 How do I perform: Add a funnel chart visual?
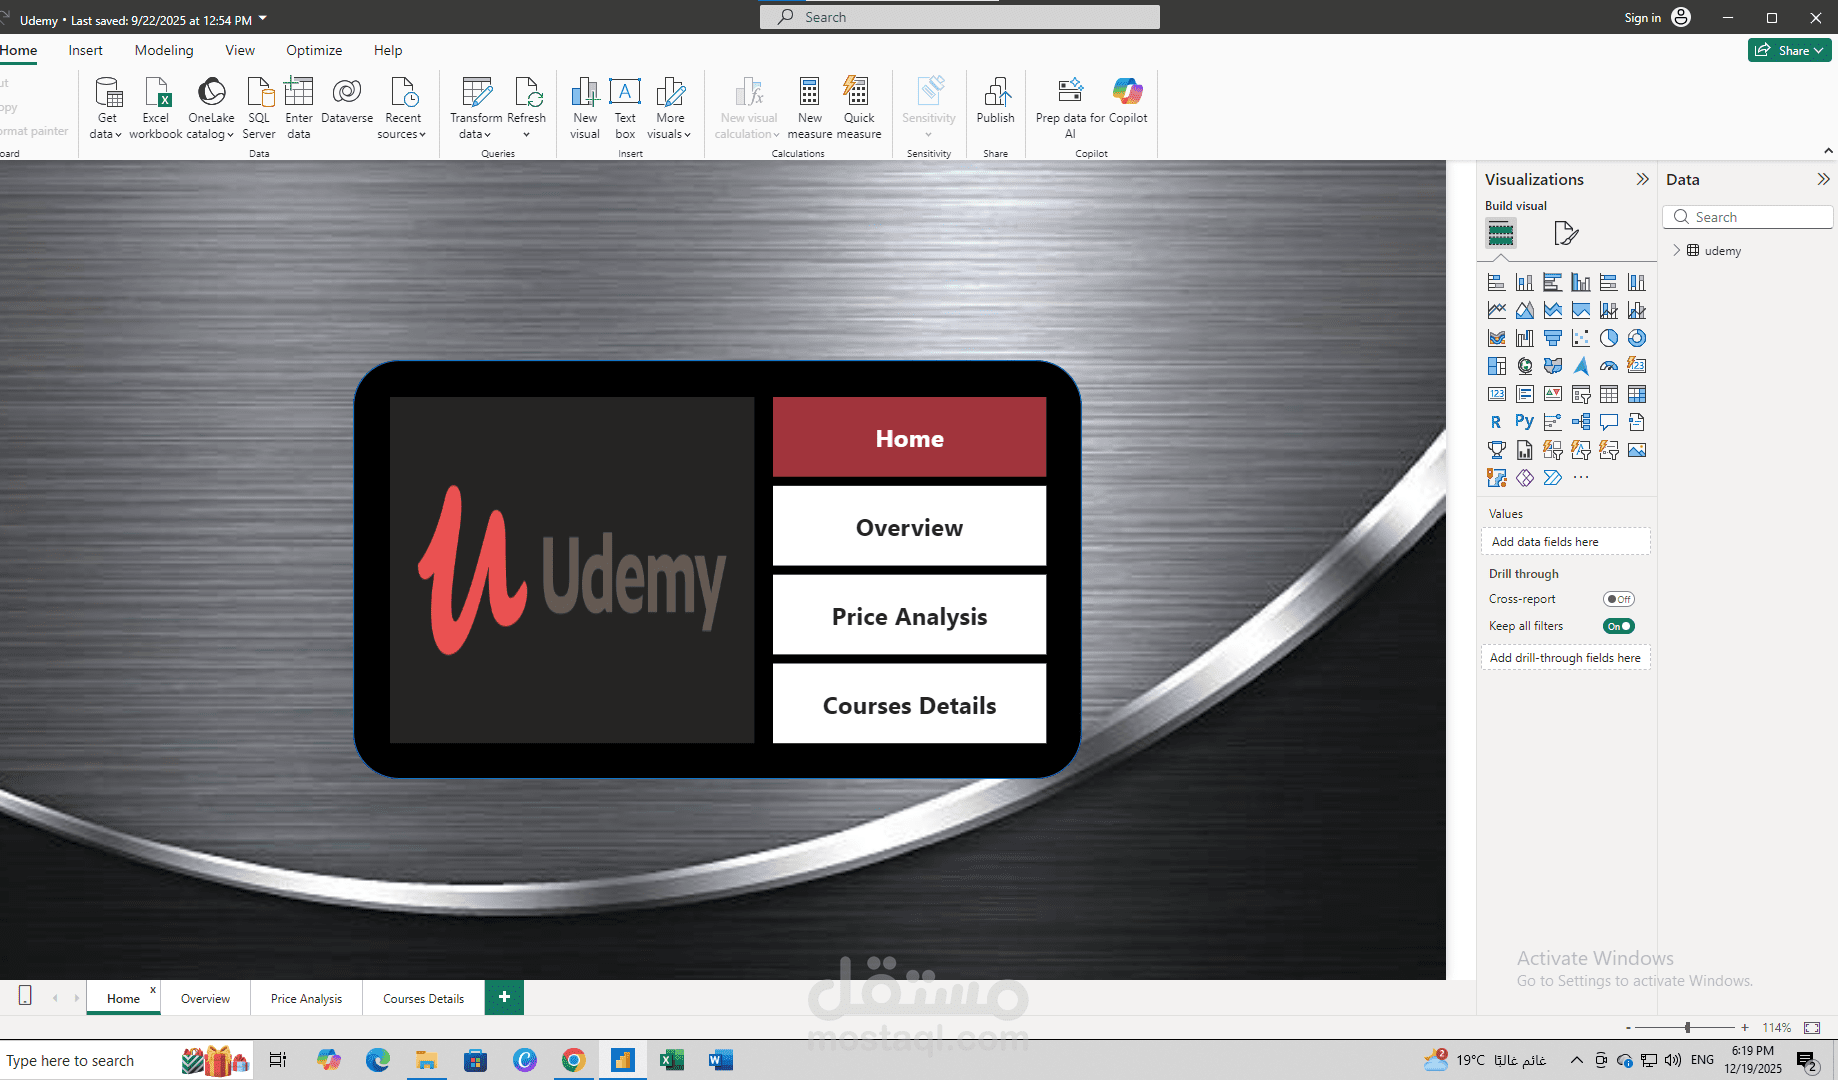click(1552, 338)
